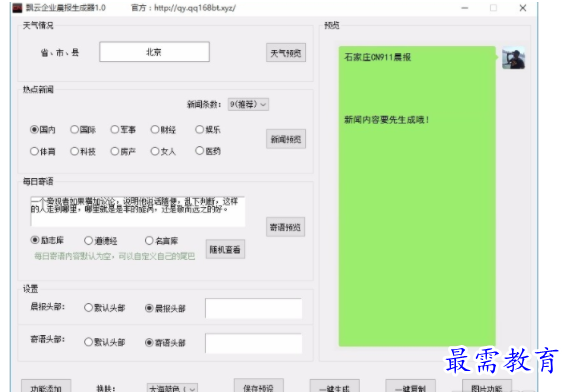
Task: Click the 一键生成 button
Action: tap(334, 386)
